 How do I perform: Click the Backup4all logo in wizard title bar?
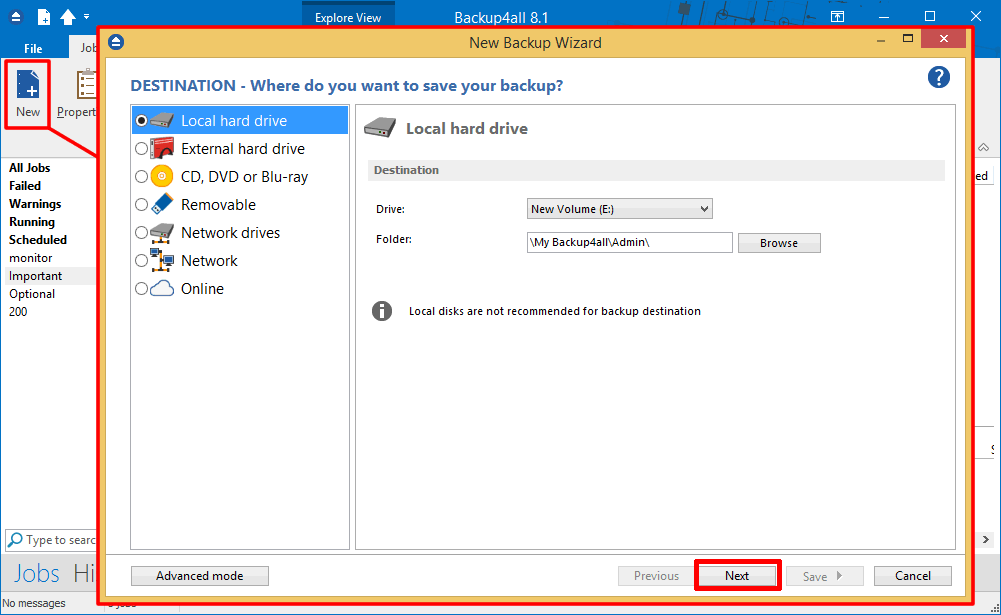[x=116, y=42]
